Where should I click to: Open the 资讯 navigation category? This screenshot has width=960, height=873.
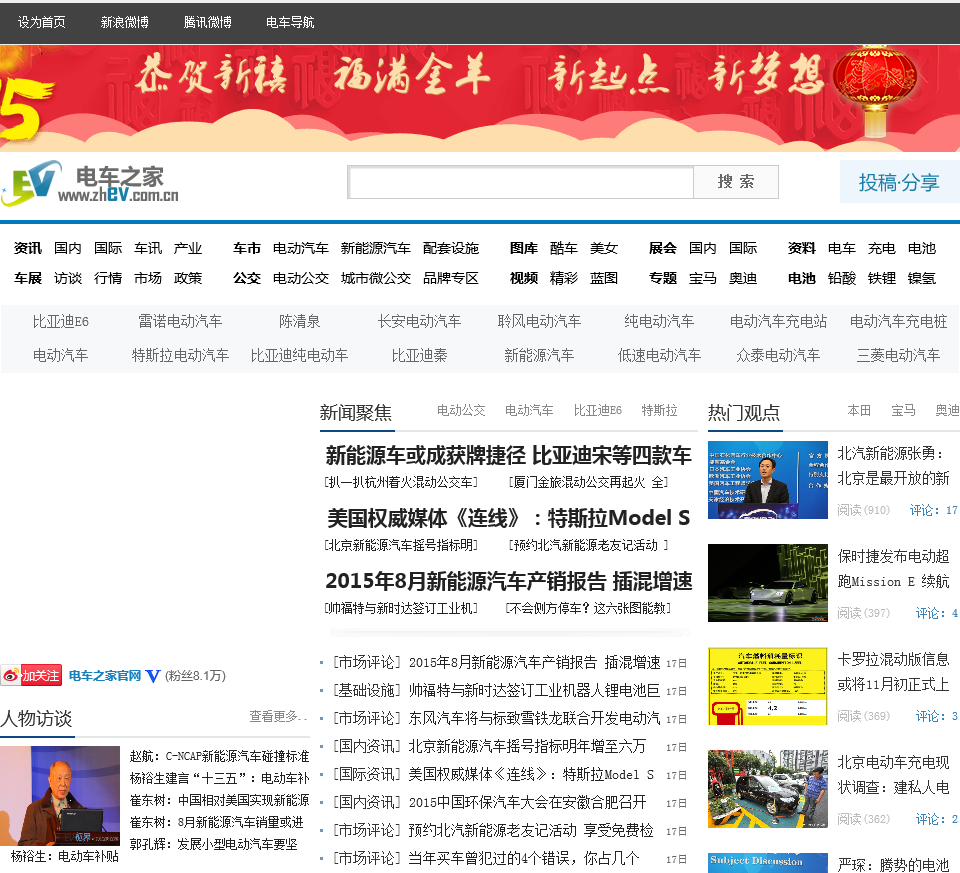[x=28, y=248]
